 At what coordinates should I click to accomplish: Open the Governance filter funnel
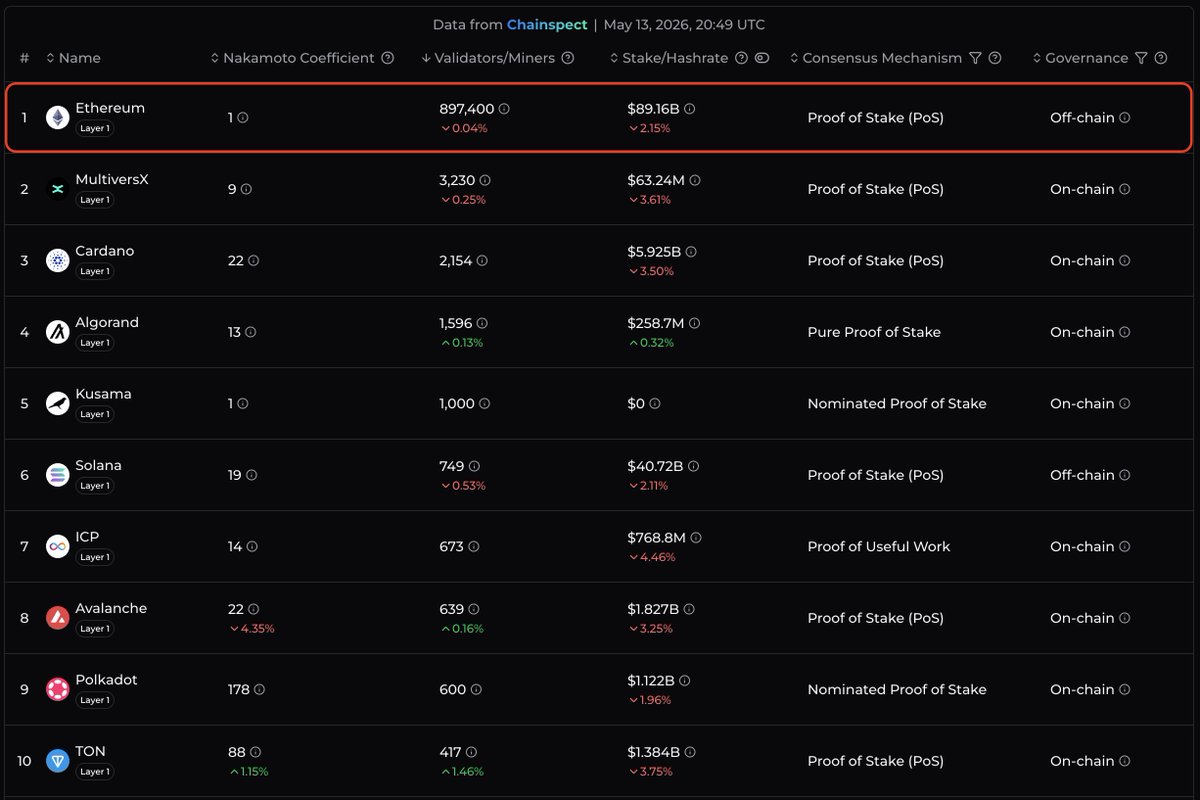1141,58
